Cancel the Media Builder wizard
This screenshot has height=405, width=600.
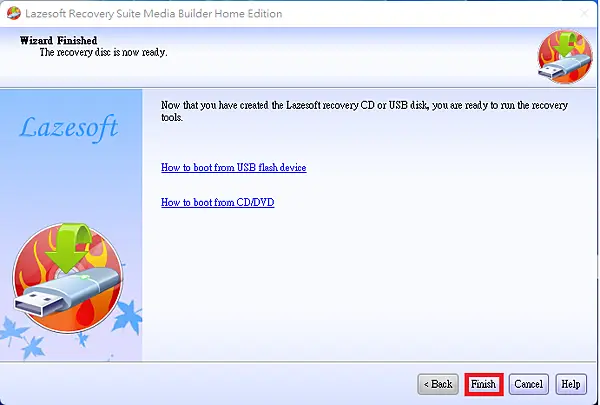click(529, 384)
